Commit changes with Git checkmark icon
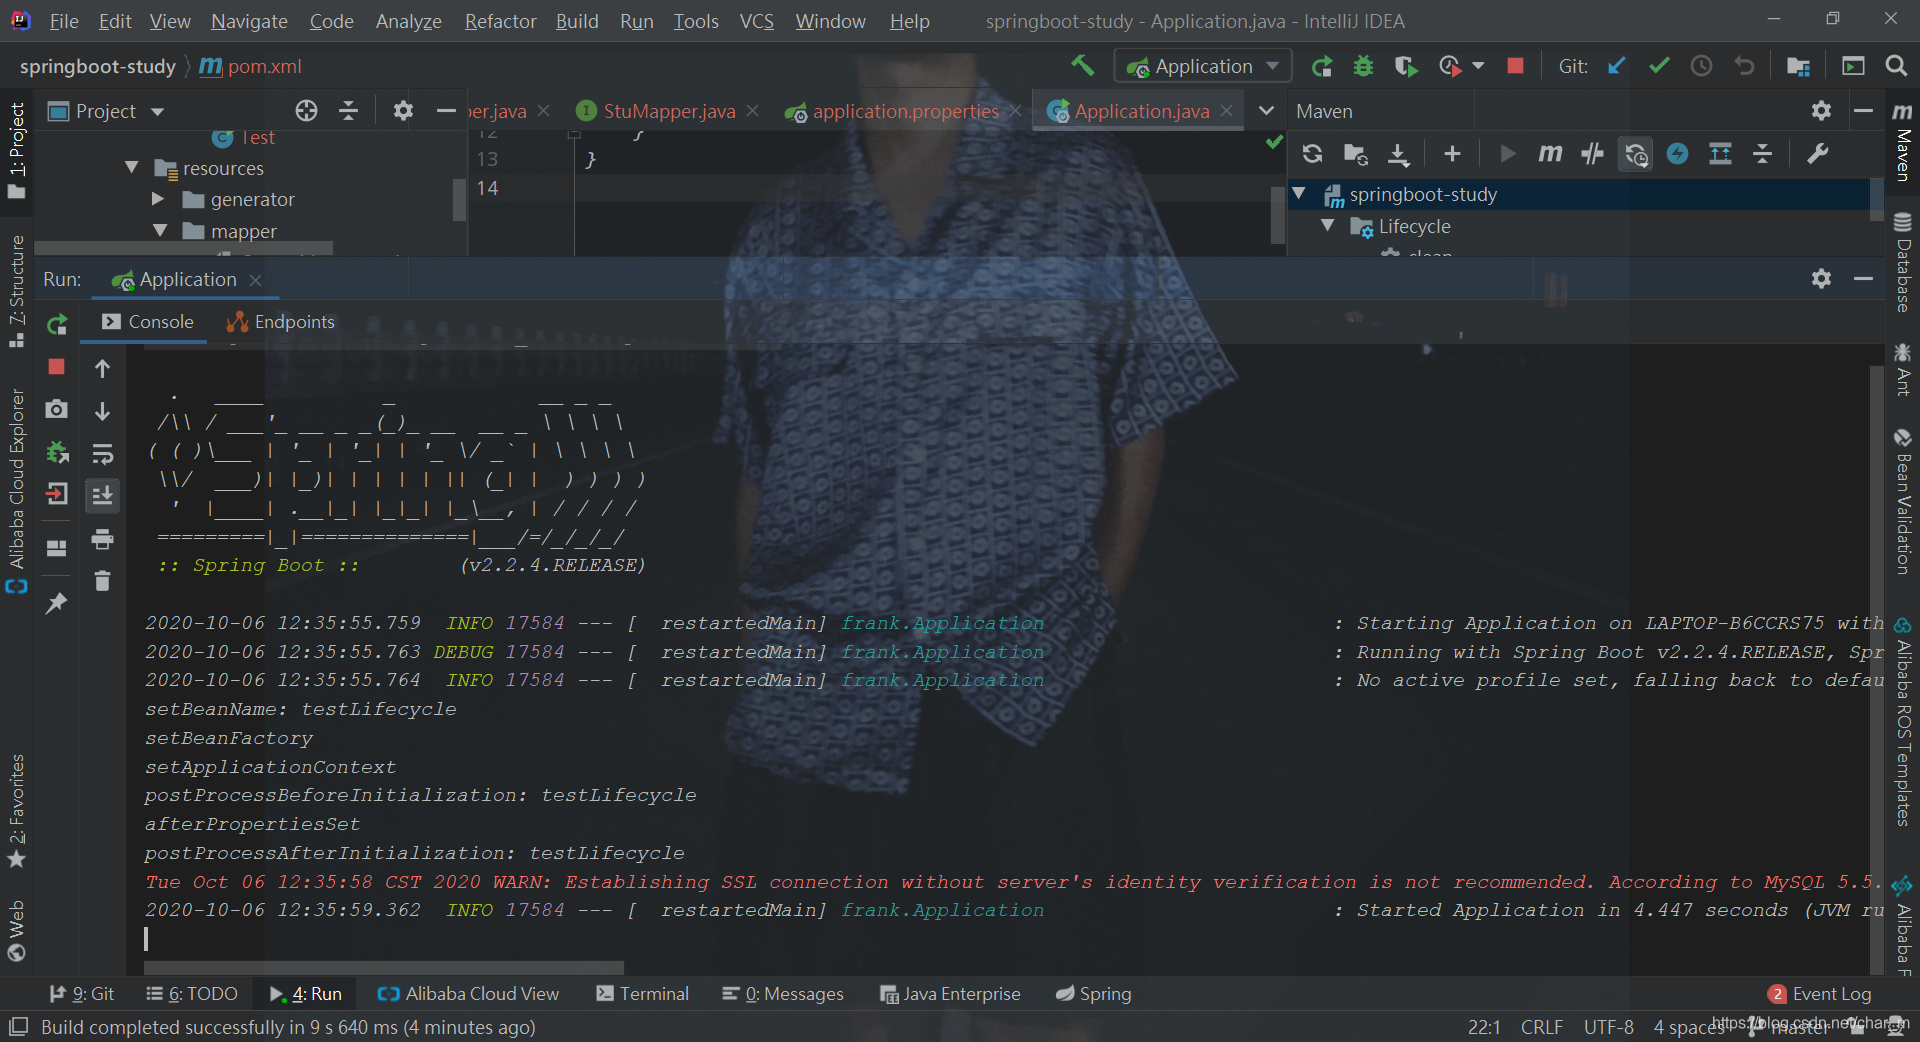The image size is (1920, 1042). pos(1659,66)
